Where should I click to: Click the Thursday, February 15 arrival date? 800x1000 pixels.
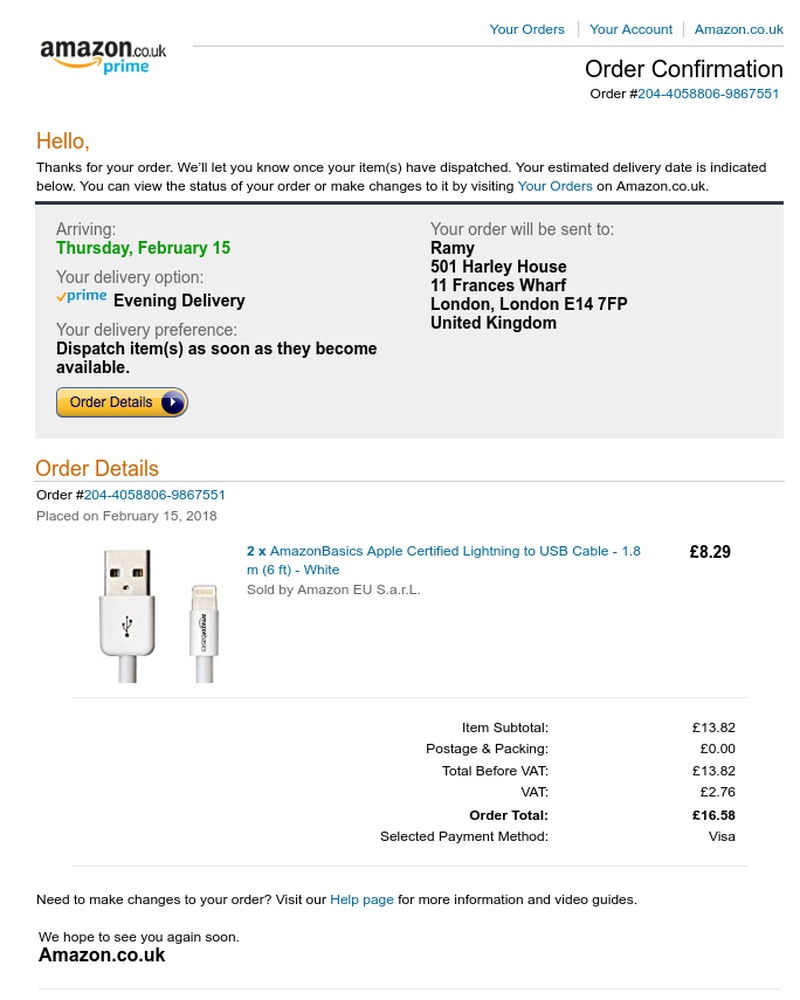pyautogui.click(x=143, y=247)
